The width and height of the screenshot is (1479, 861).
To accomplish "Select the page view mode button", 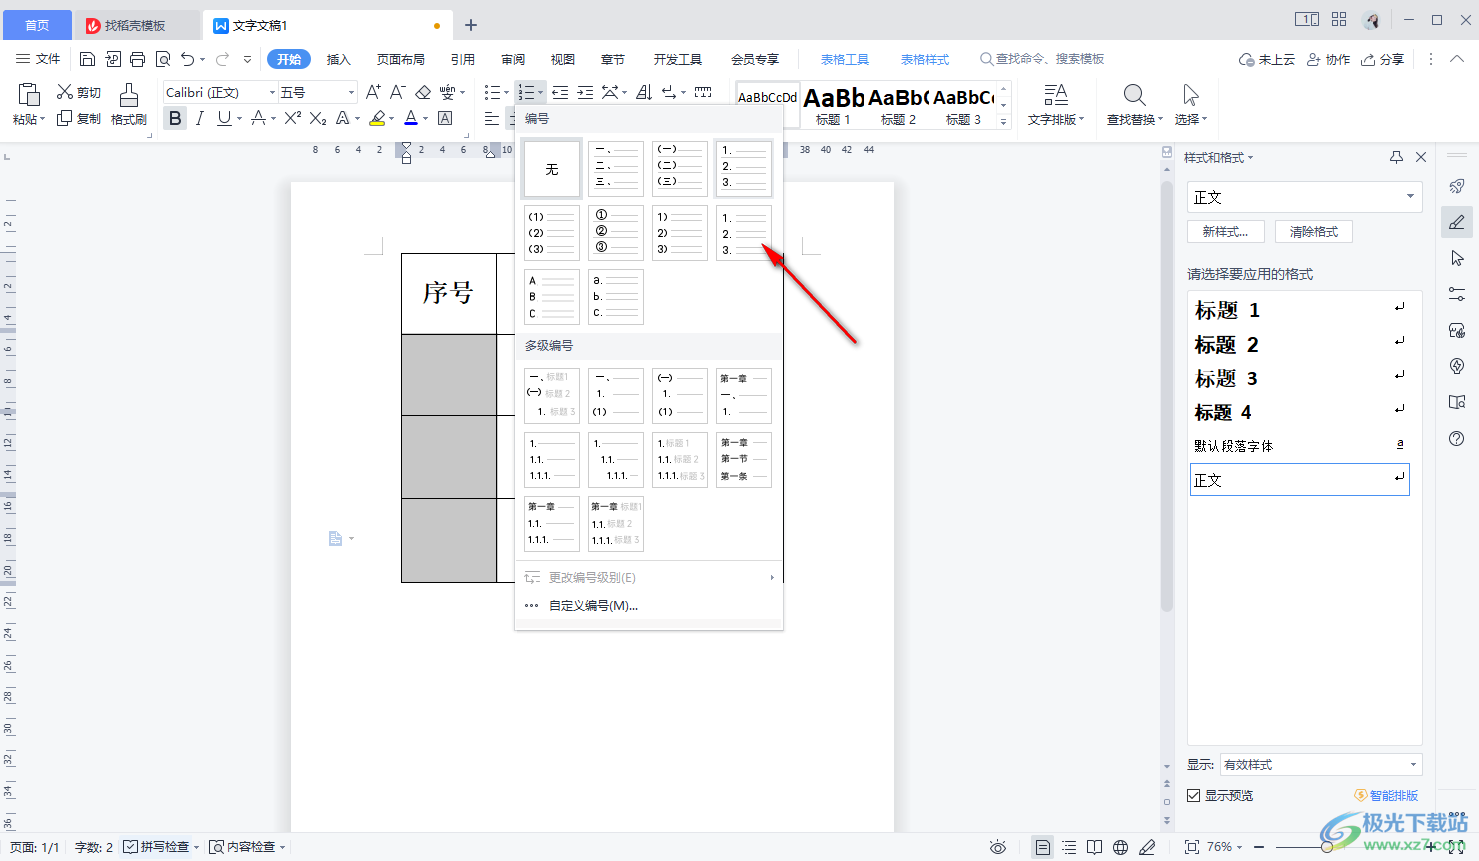I will pos(1043,847).
